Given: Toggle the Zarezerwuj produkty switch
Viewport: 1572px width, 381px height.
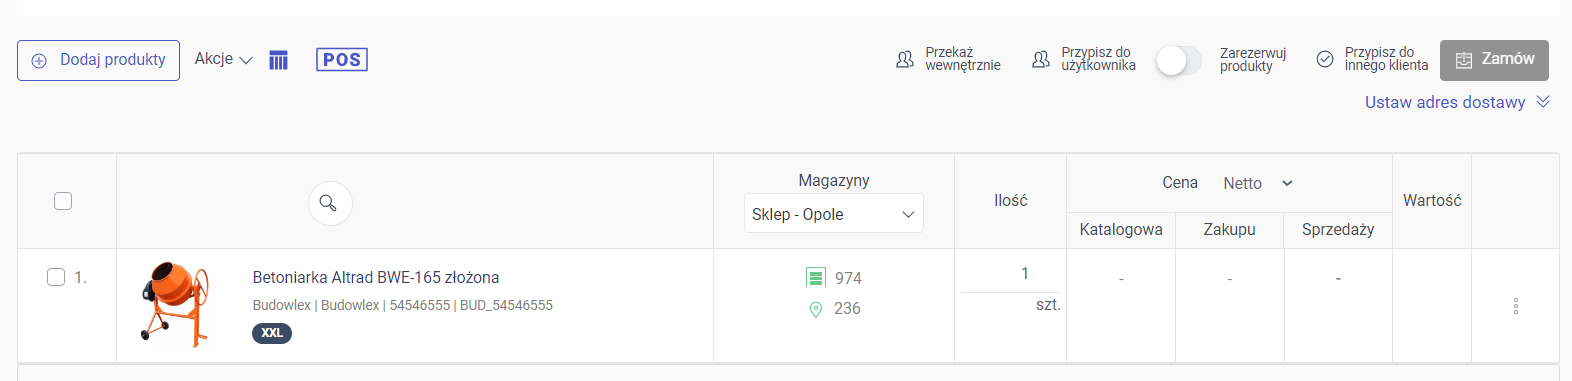Looking at the screenshot, I should pos(1179,61).
